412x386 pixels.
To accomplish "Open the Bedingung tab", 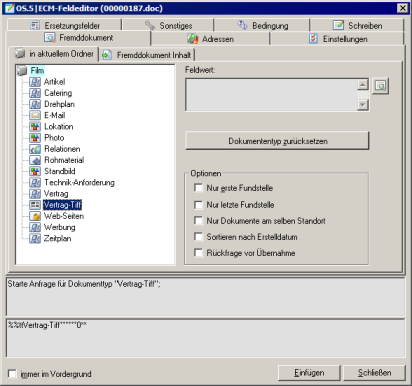I will (x=262, y=25).
